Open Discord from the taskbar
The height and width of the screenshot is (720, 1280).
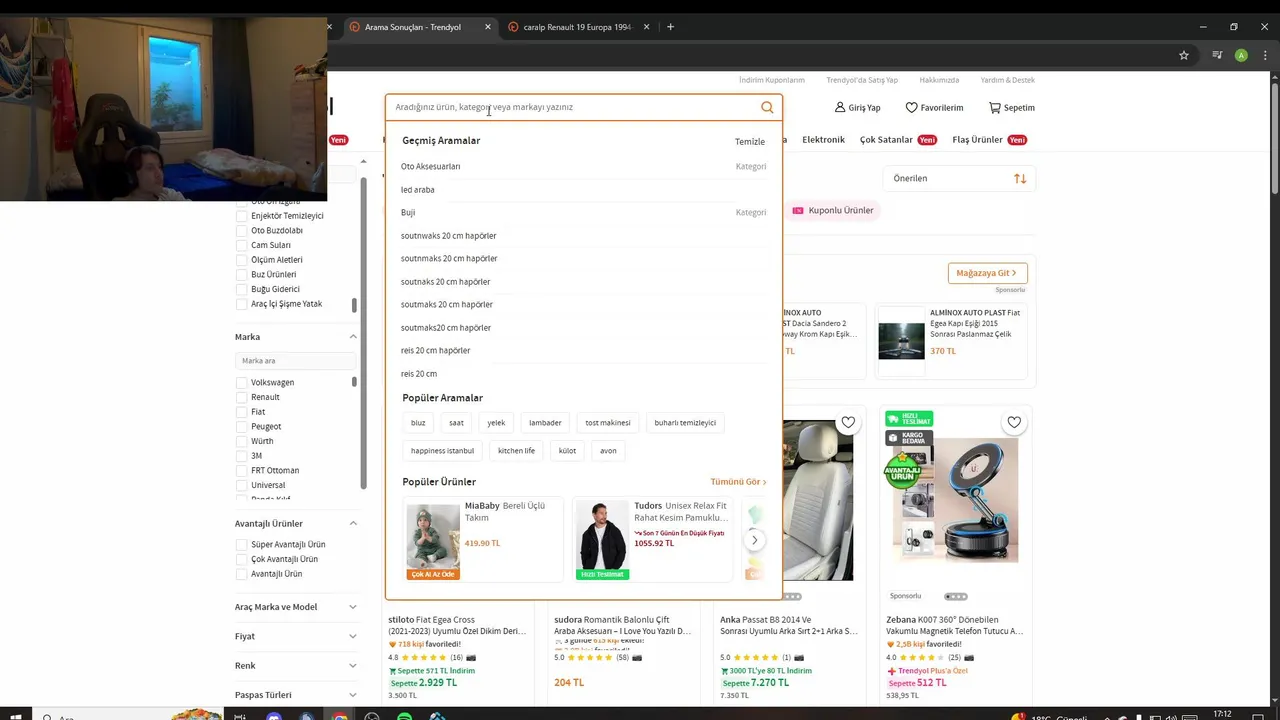coord(274,716)
